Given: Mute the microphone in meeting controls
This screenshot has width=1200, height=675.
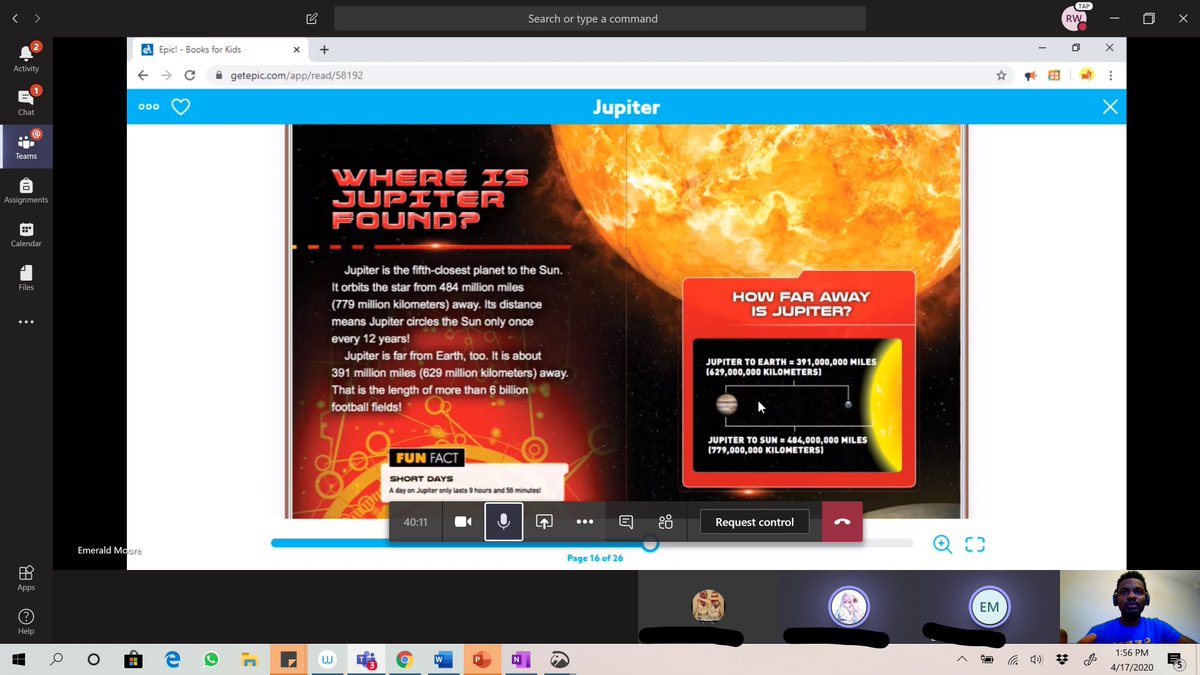Looking at the screenshot, I should (504, 522).
